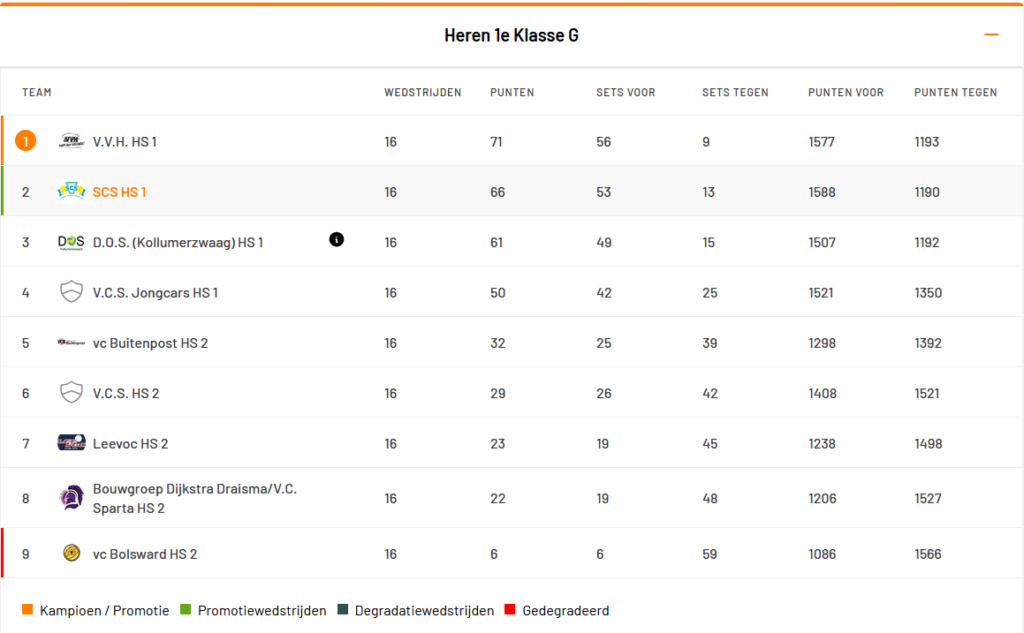Click the Sets voor column header

(x=625, y=93)
